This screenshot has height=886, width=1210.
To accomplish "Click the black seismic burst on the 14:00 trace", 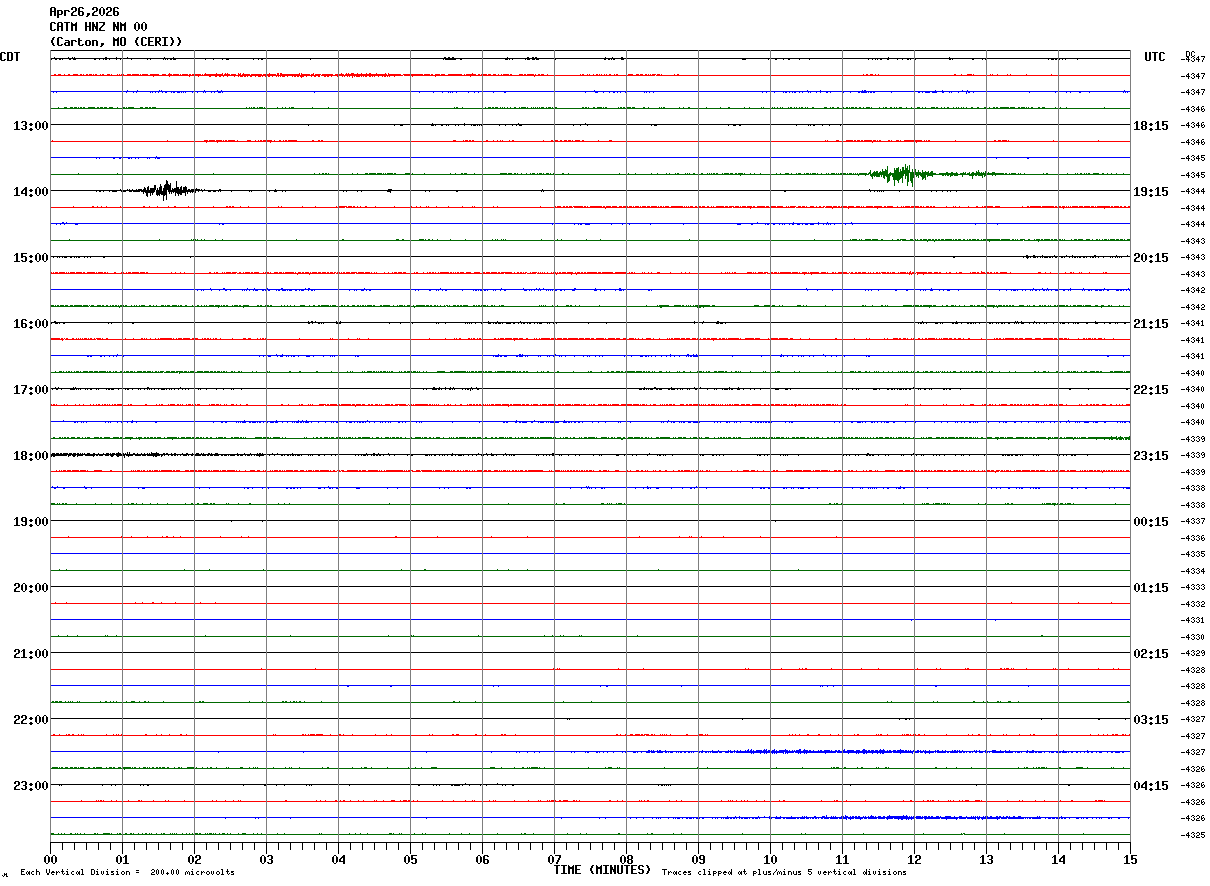I will tap(166, 190).
